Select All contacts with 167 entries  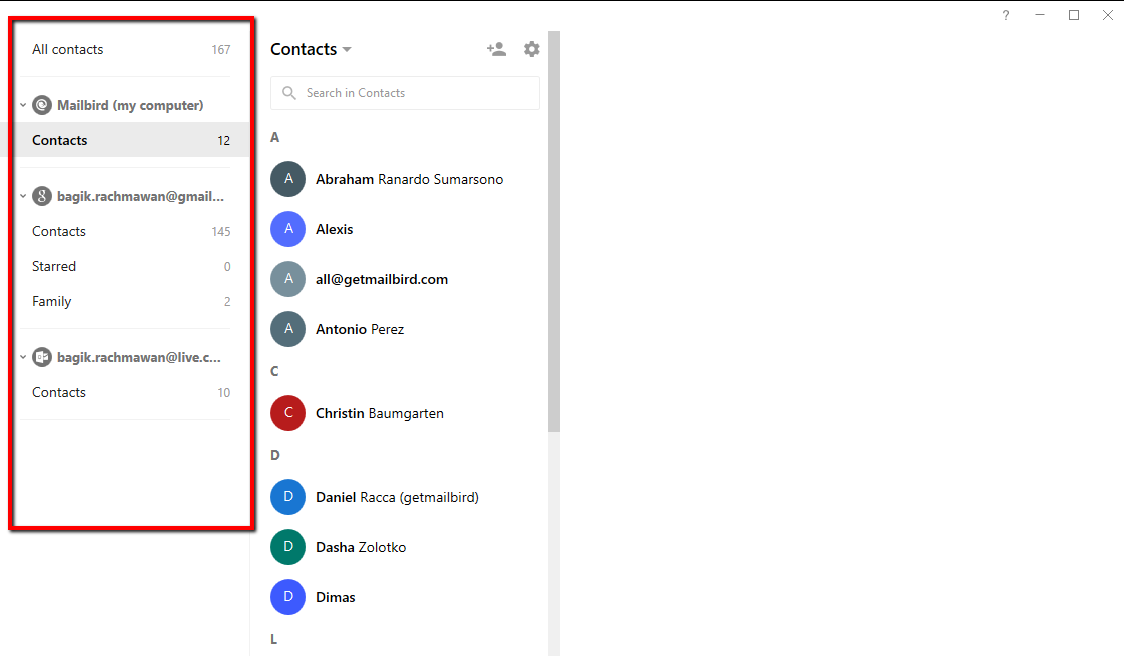(x=131, y=49)
